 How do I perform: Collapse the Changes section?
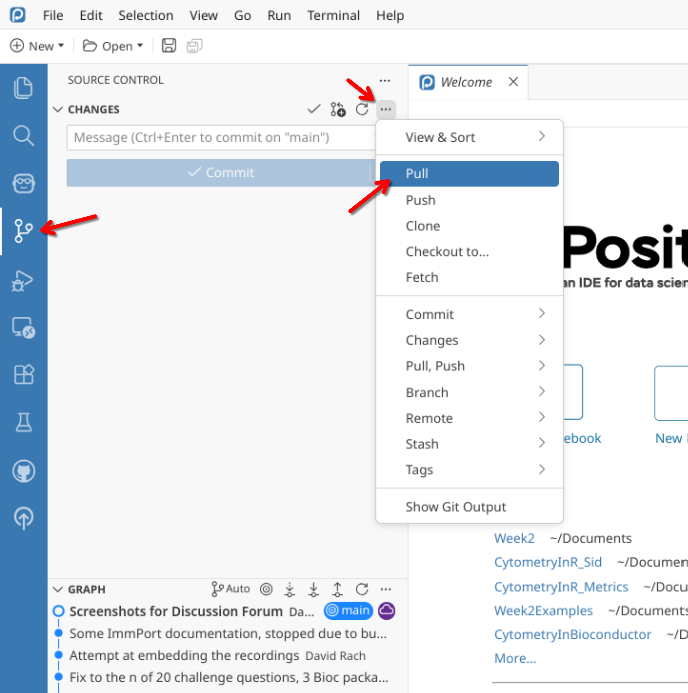pyautogui.click(x=58, y=110)
